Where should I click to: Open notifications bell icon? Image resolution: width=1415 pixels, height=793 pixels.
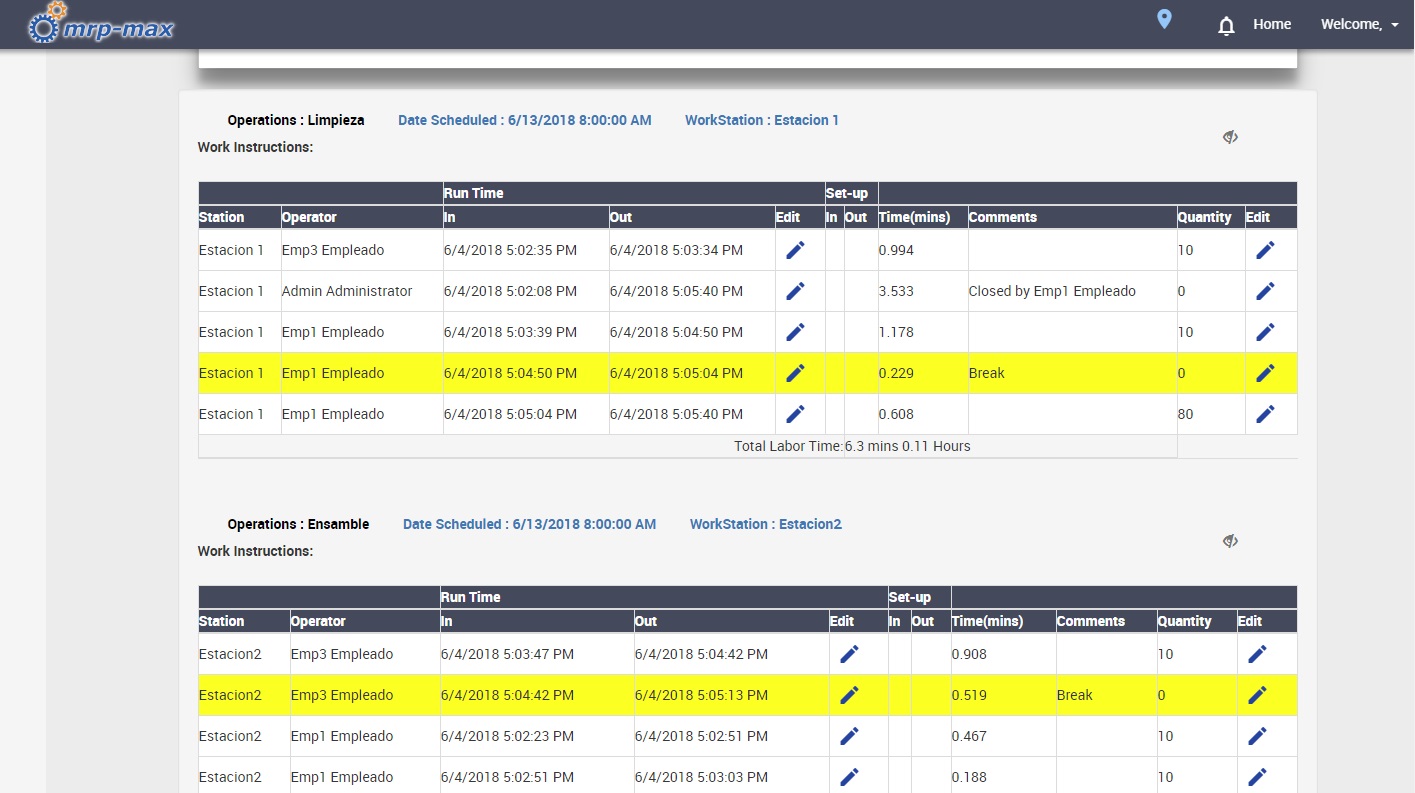coord(1226,26)
